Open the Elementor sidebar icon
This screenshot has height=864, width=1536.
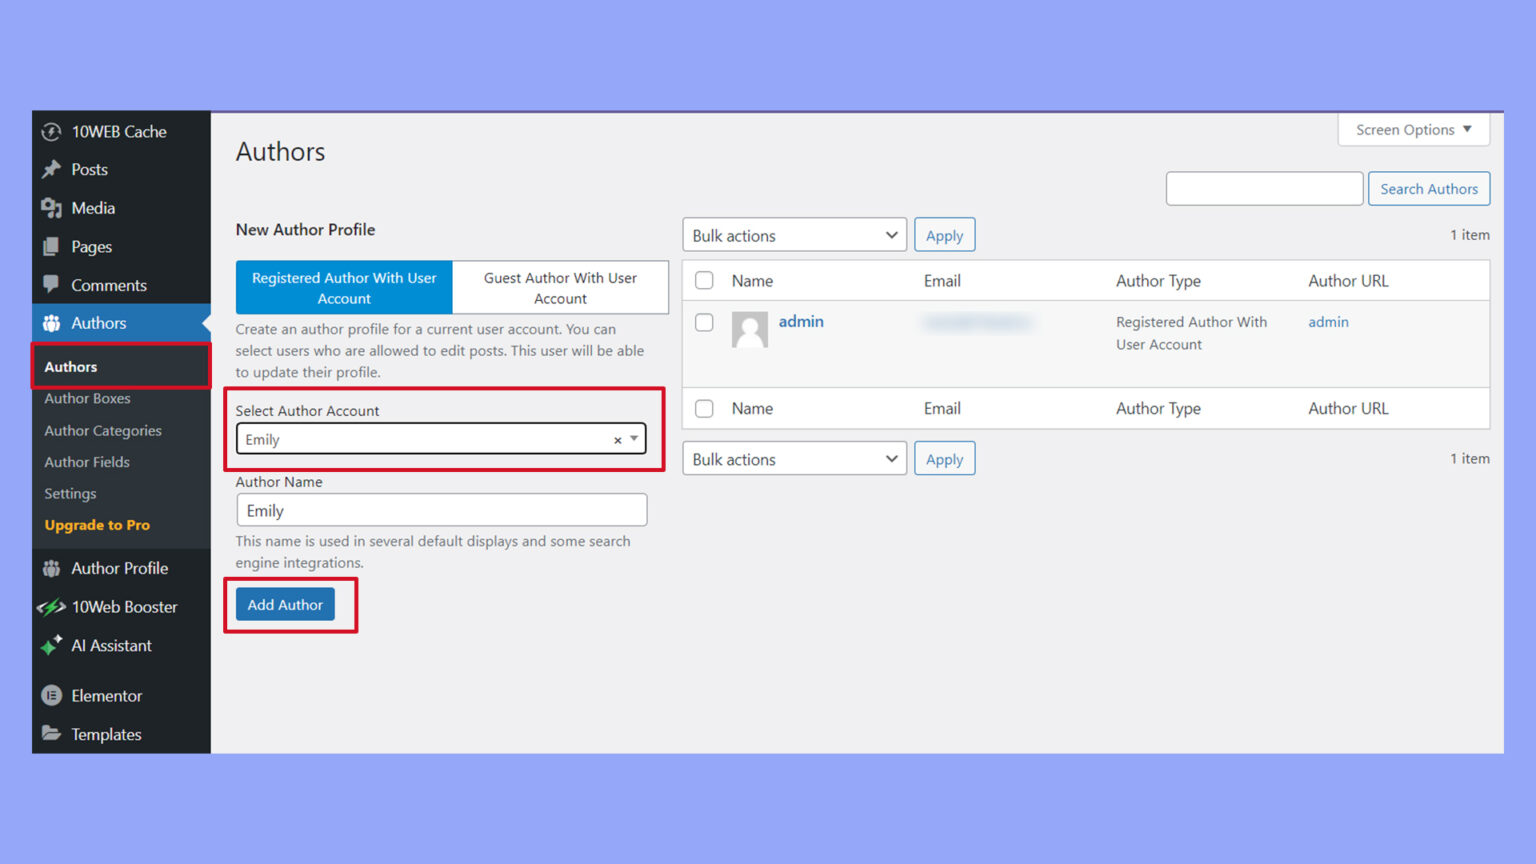pyautogui.click(x=54, y=695)
